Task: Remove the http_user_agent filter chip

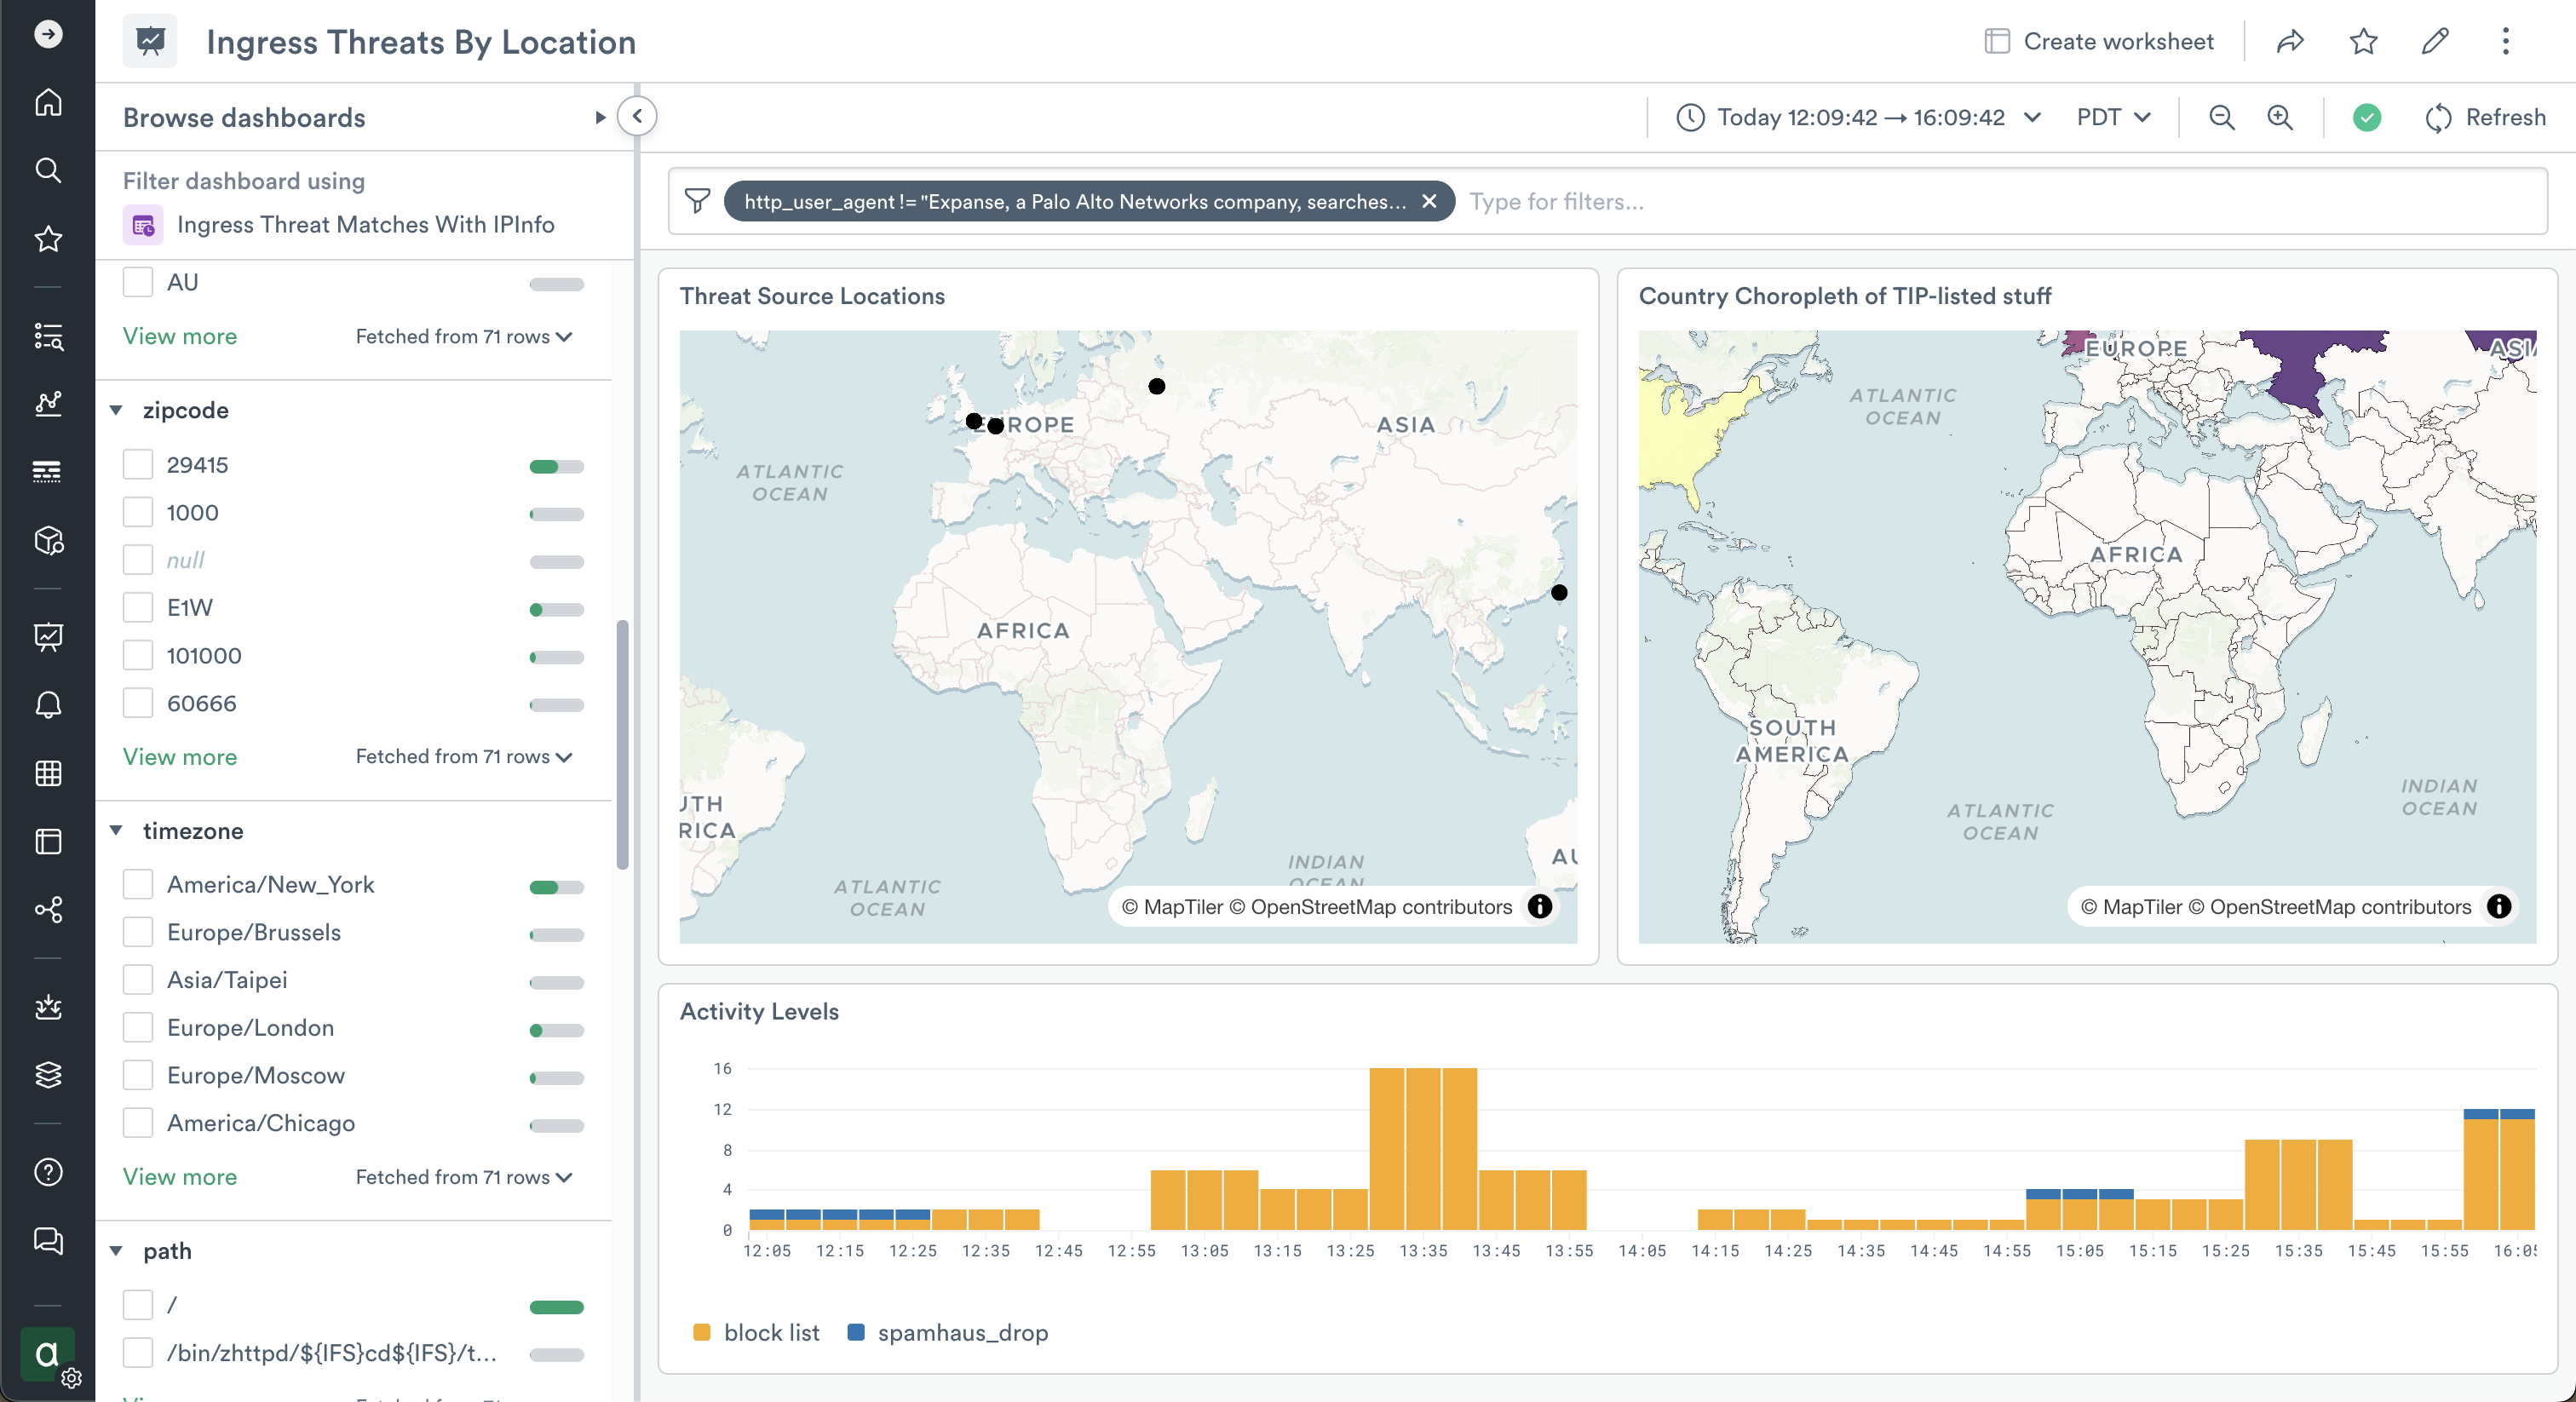Action: 1429,201
